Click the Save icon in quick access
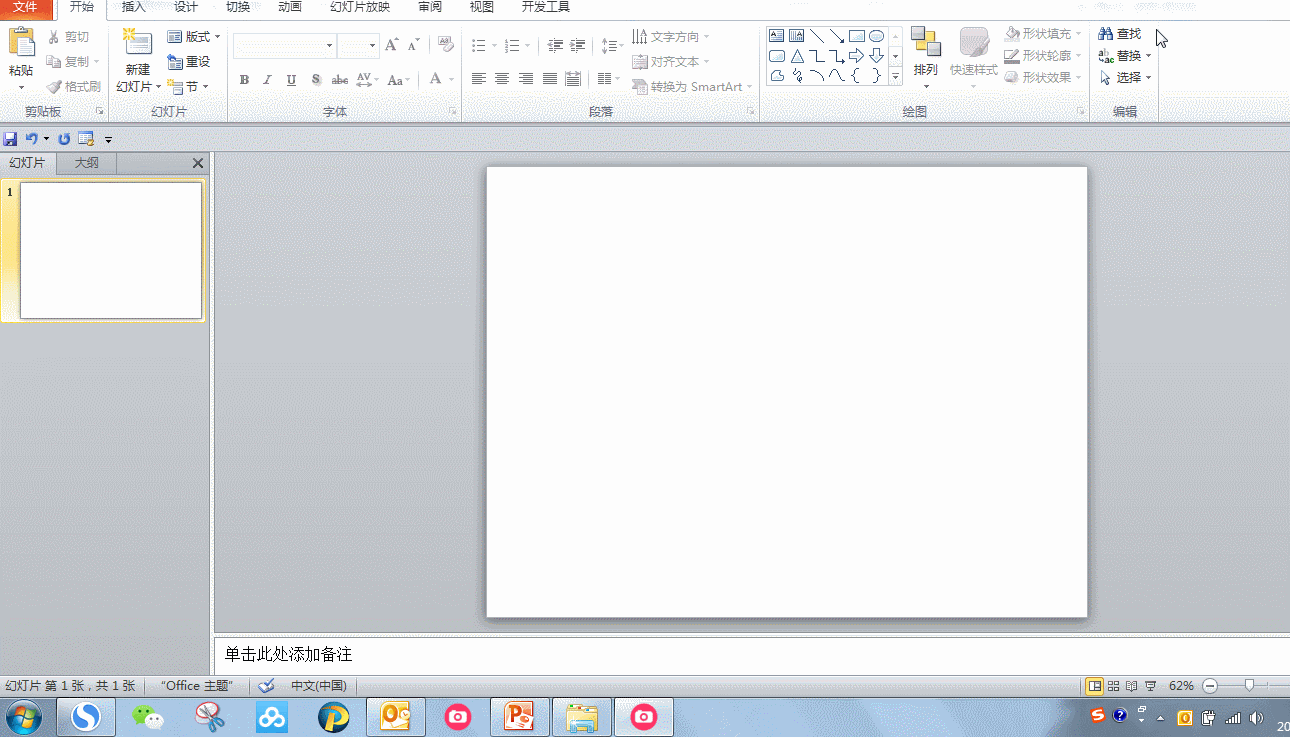The width and height of the screenshot is (1290, 738). point(11,139)
